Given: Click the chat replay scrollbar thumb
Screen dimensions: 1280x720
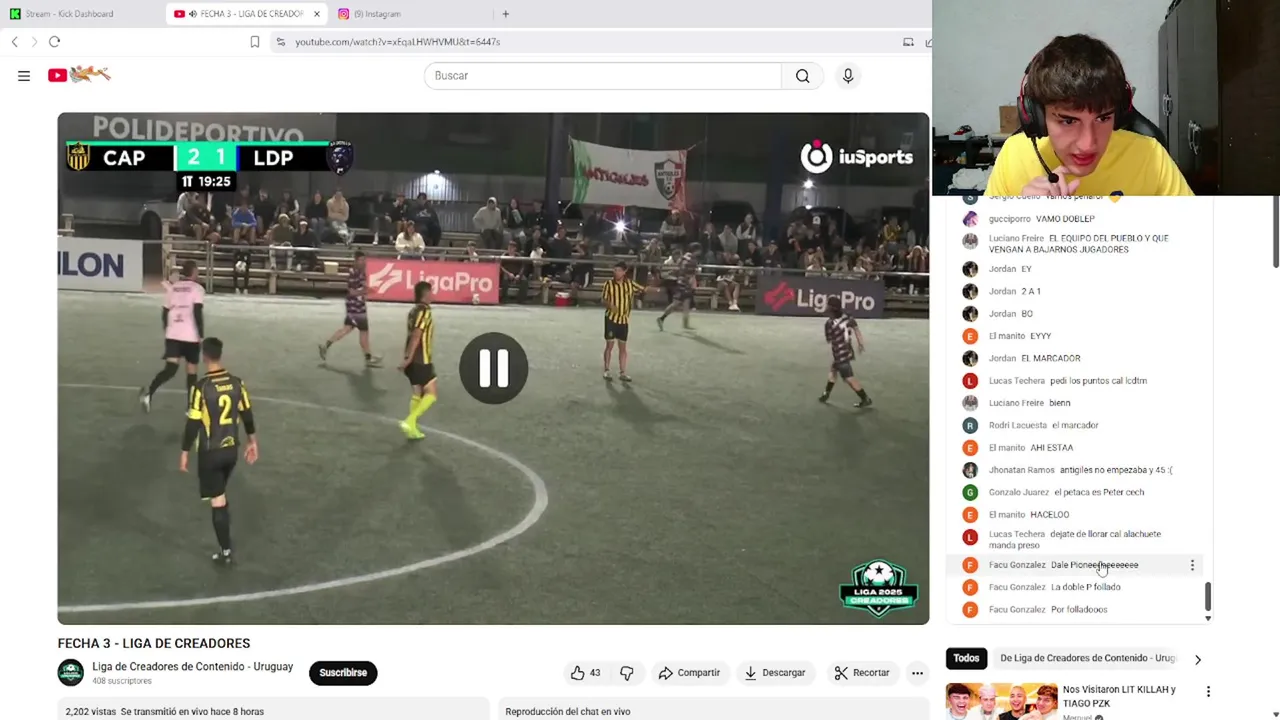Looking at the screenshot, I should pos(1208,597).
